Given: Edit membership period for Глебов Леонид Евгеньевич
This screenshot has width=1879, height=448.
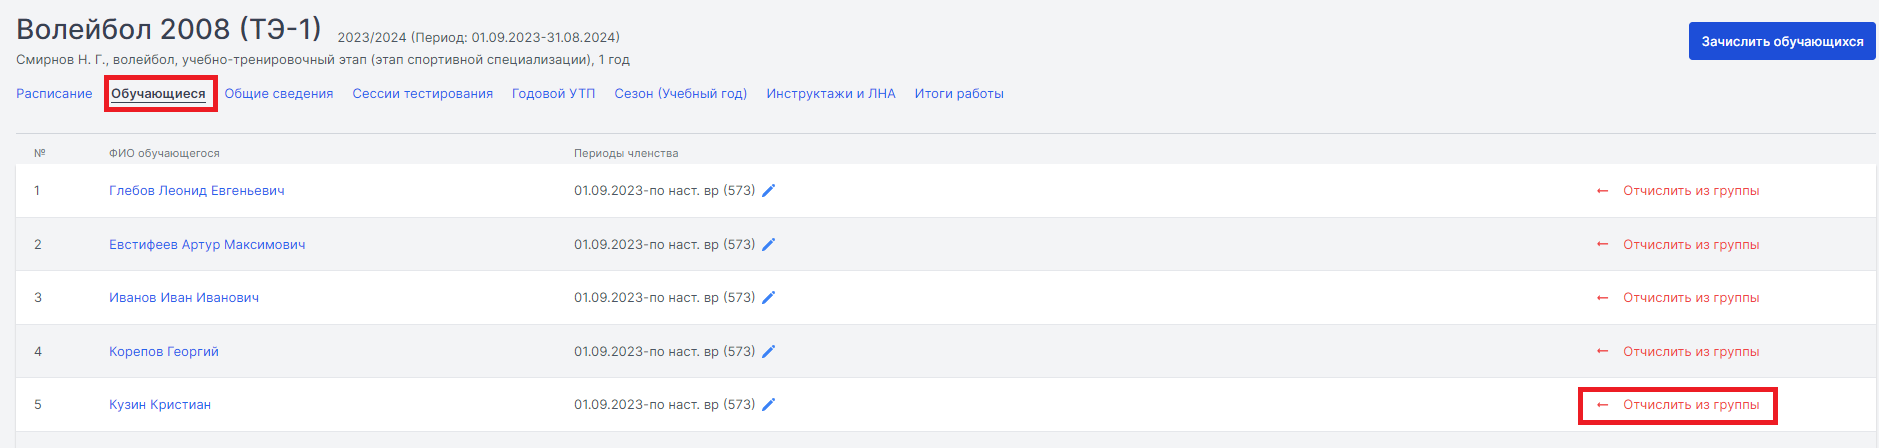Looking at the screenshot, I should click(768, 191).
